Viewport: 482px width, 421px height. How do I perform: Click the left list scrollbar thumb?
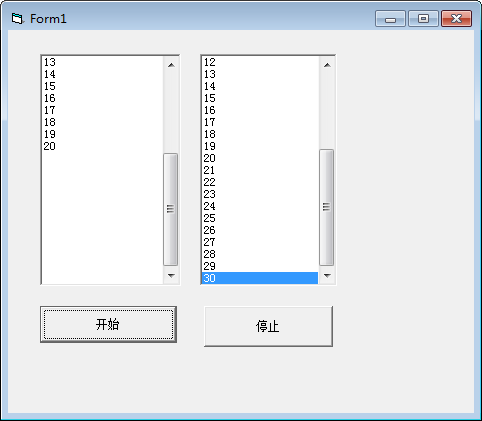[171, 209]
